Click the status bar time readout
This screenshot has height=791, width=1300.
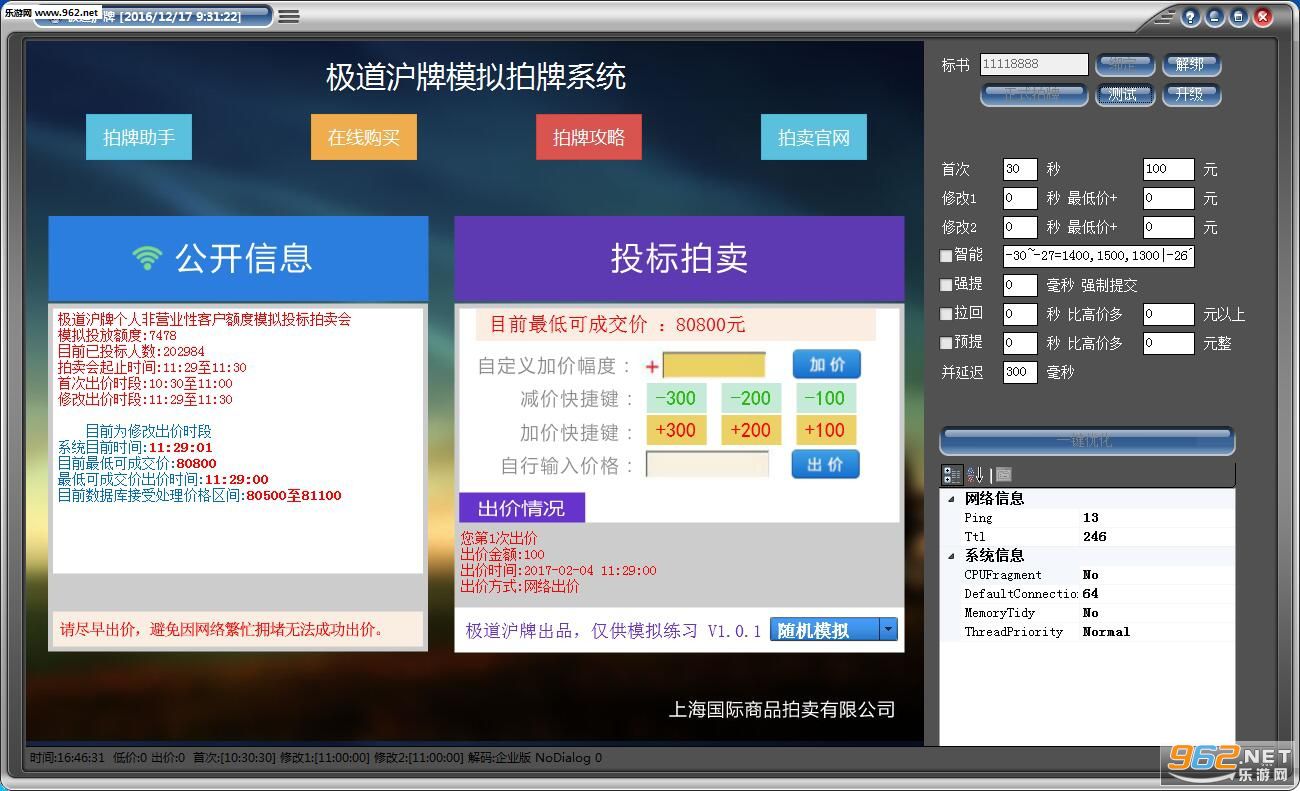67,758
